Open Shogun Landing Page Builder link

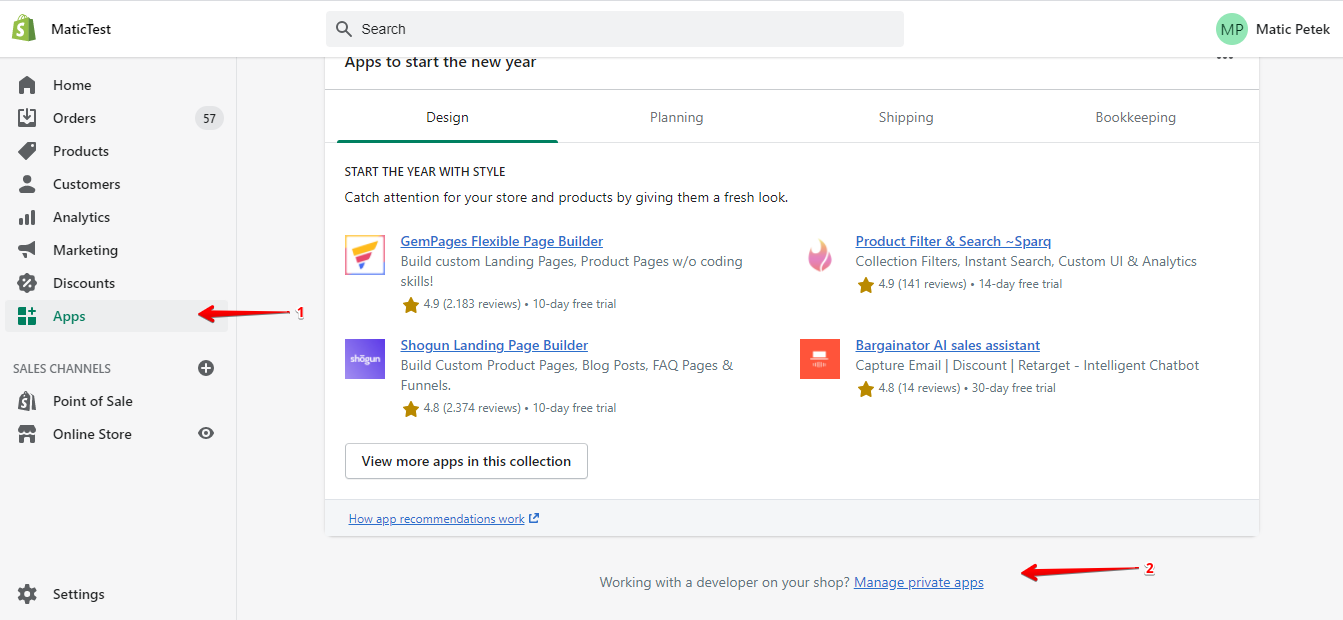(494, 345)
